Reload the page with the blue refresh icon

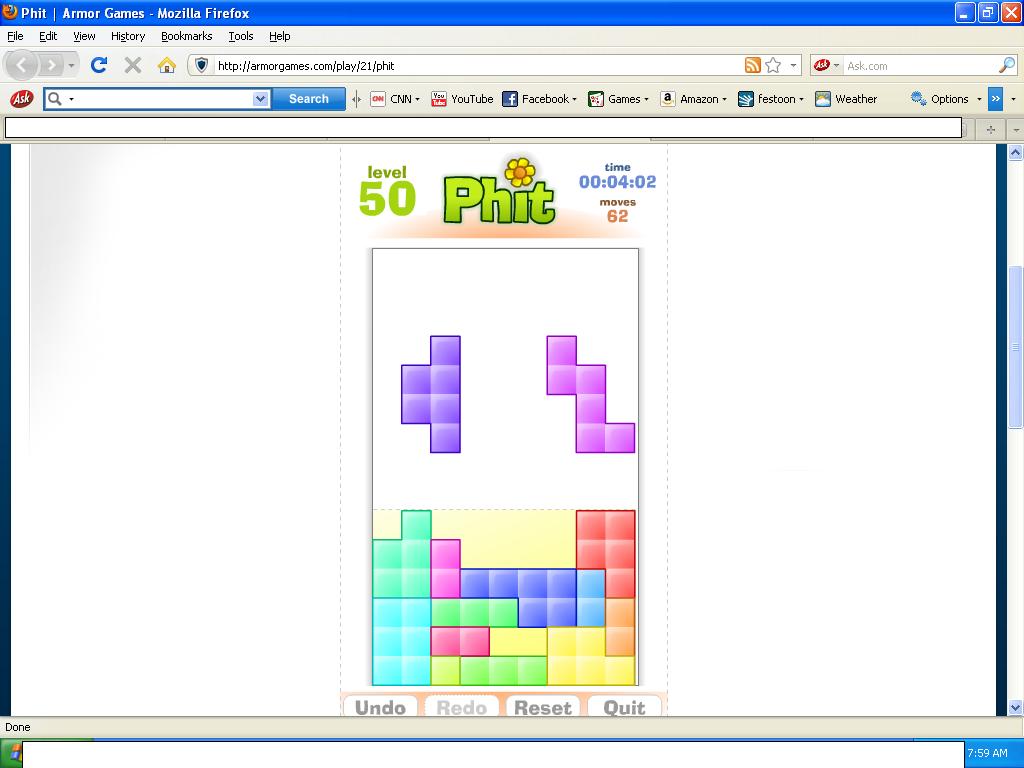point(99,65)
